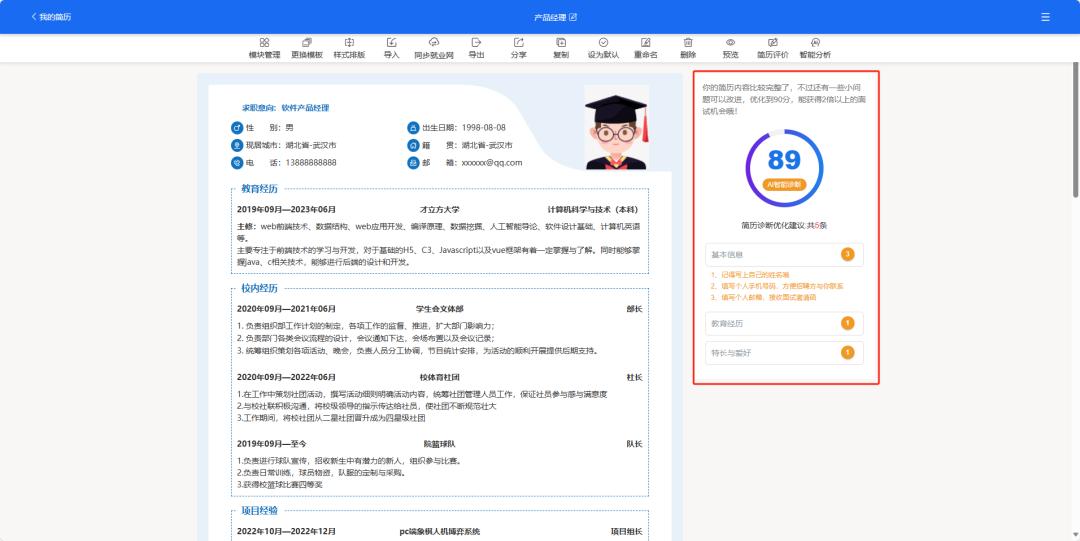Click the 89 score progress ring

tap(784, 160)
